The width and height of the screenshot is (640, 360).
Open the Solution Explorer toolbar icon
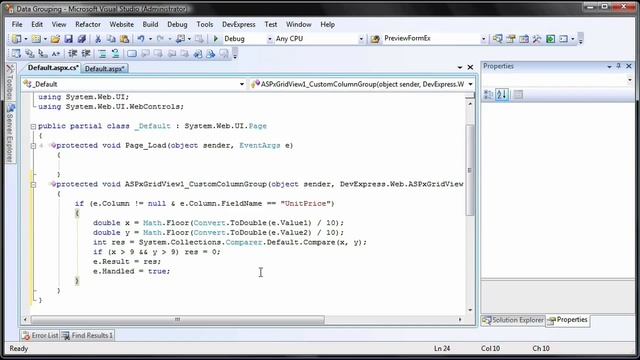pyautogui.click(x=498, y=39)
